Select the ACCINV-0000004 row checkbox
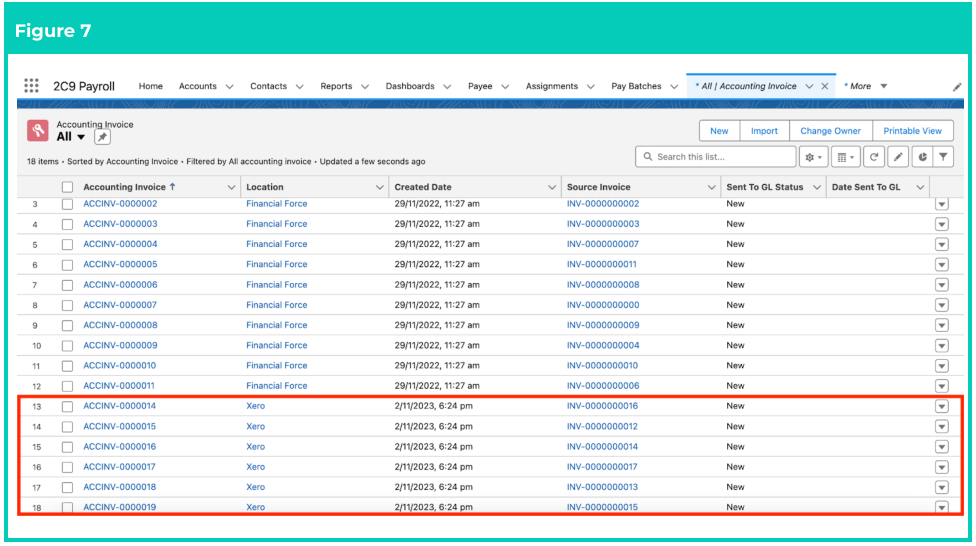This screenshot has width=976, height=546. [x=67, y=245]
